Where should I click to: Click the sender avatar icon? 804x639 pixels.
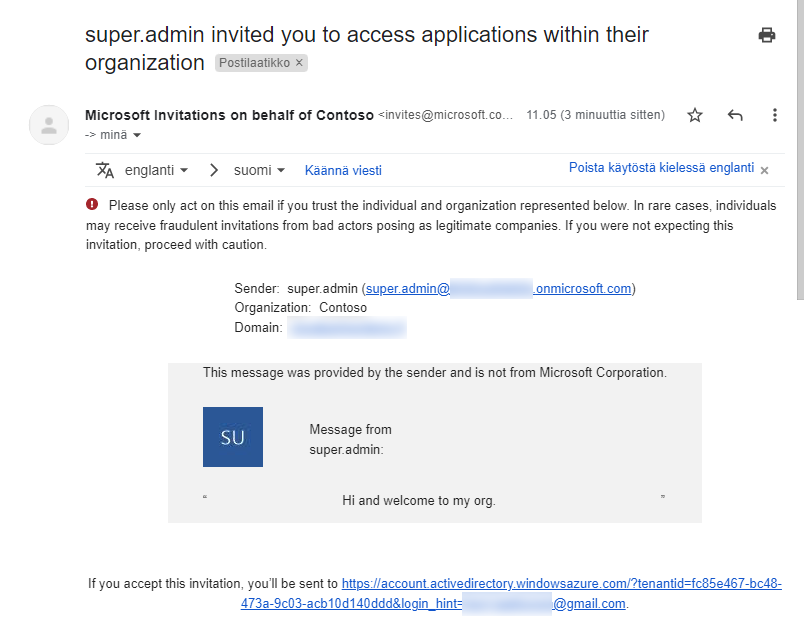pos(49,125)
